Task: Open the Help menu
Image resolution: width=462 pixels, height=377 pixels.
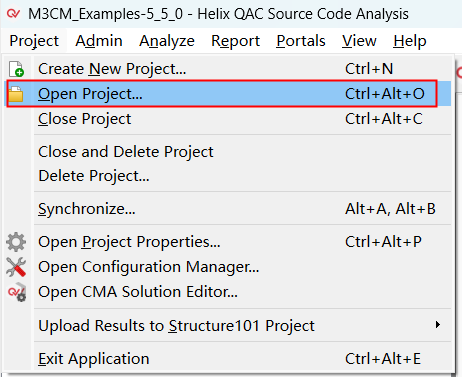Action: pyautogui.click(x=410, y=41)
